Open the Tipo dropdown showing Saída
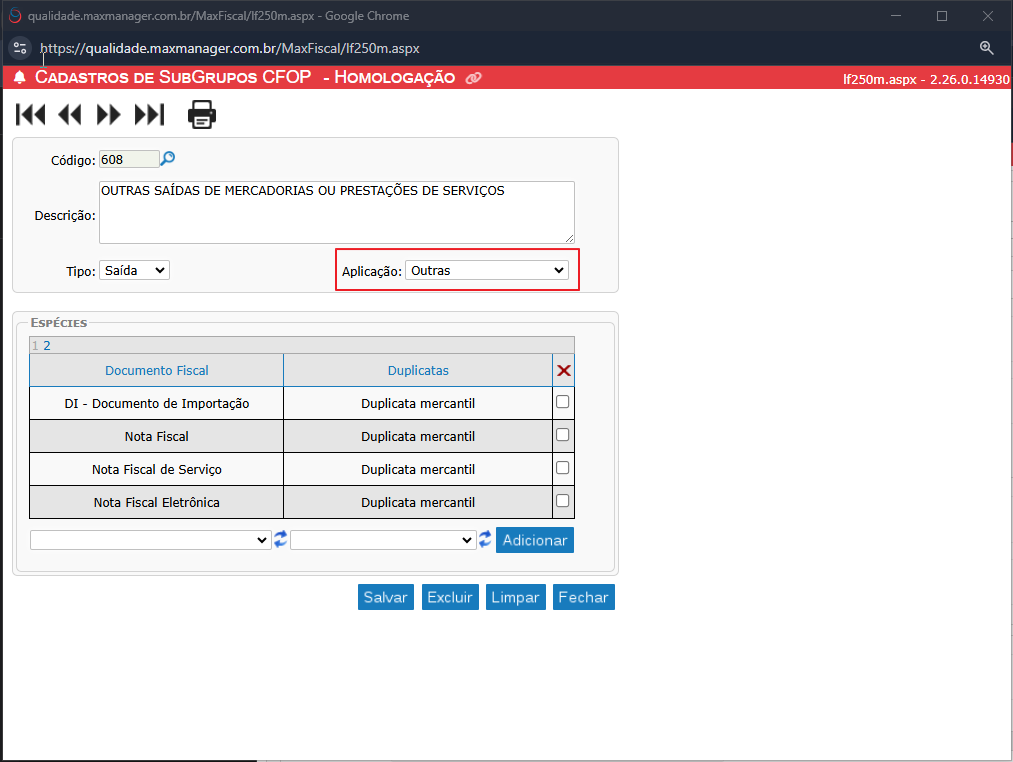 (x=134, y=270)
